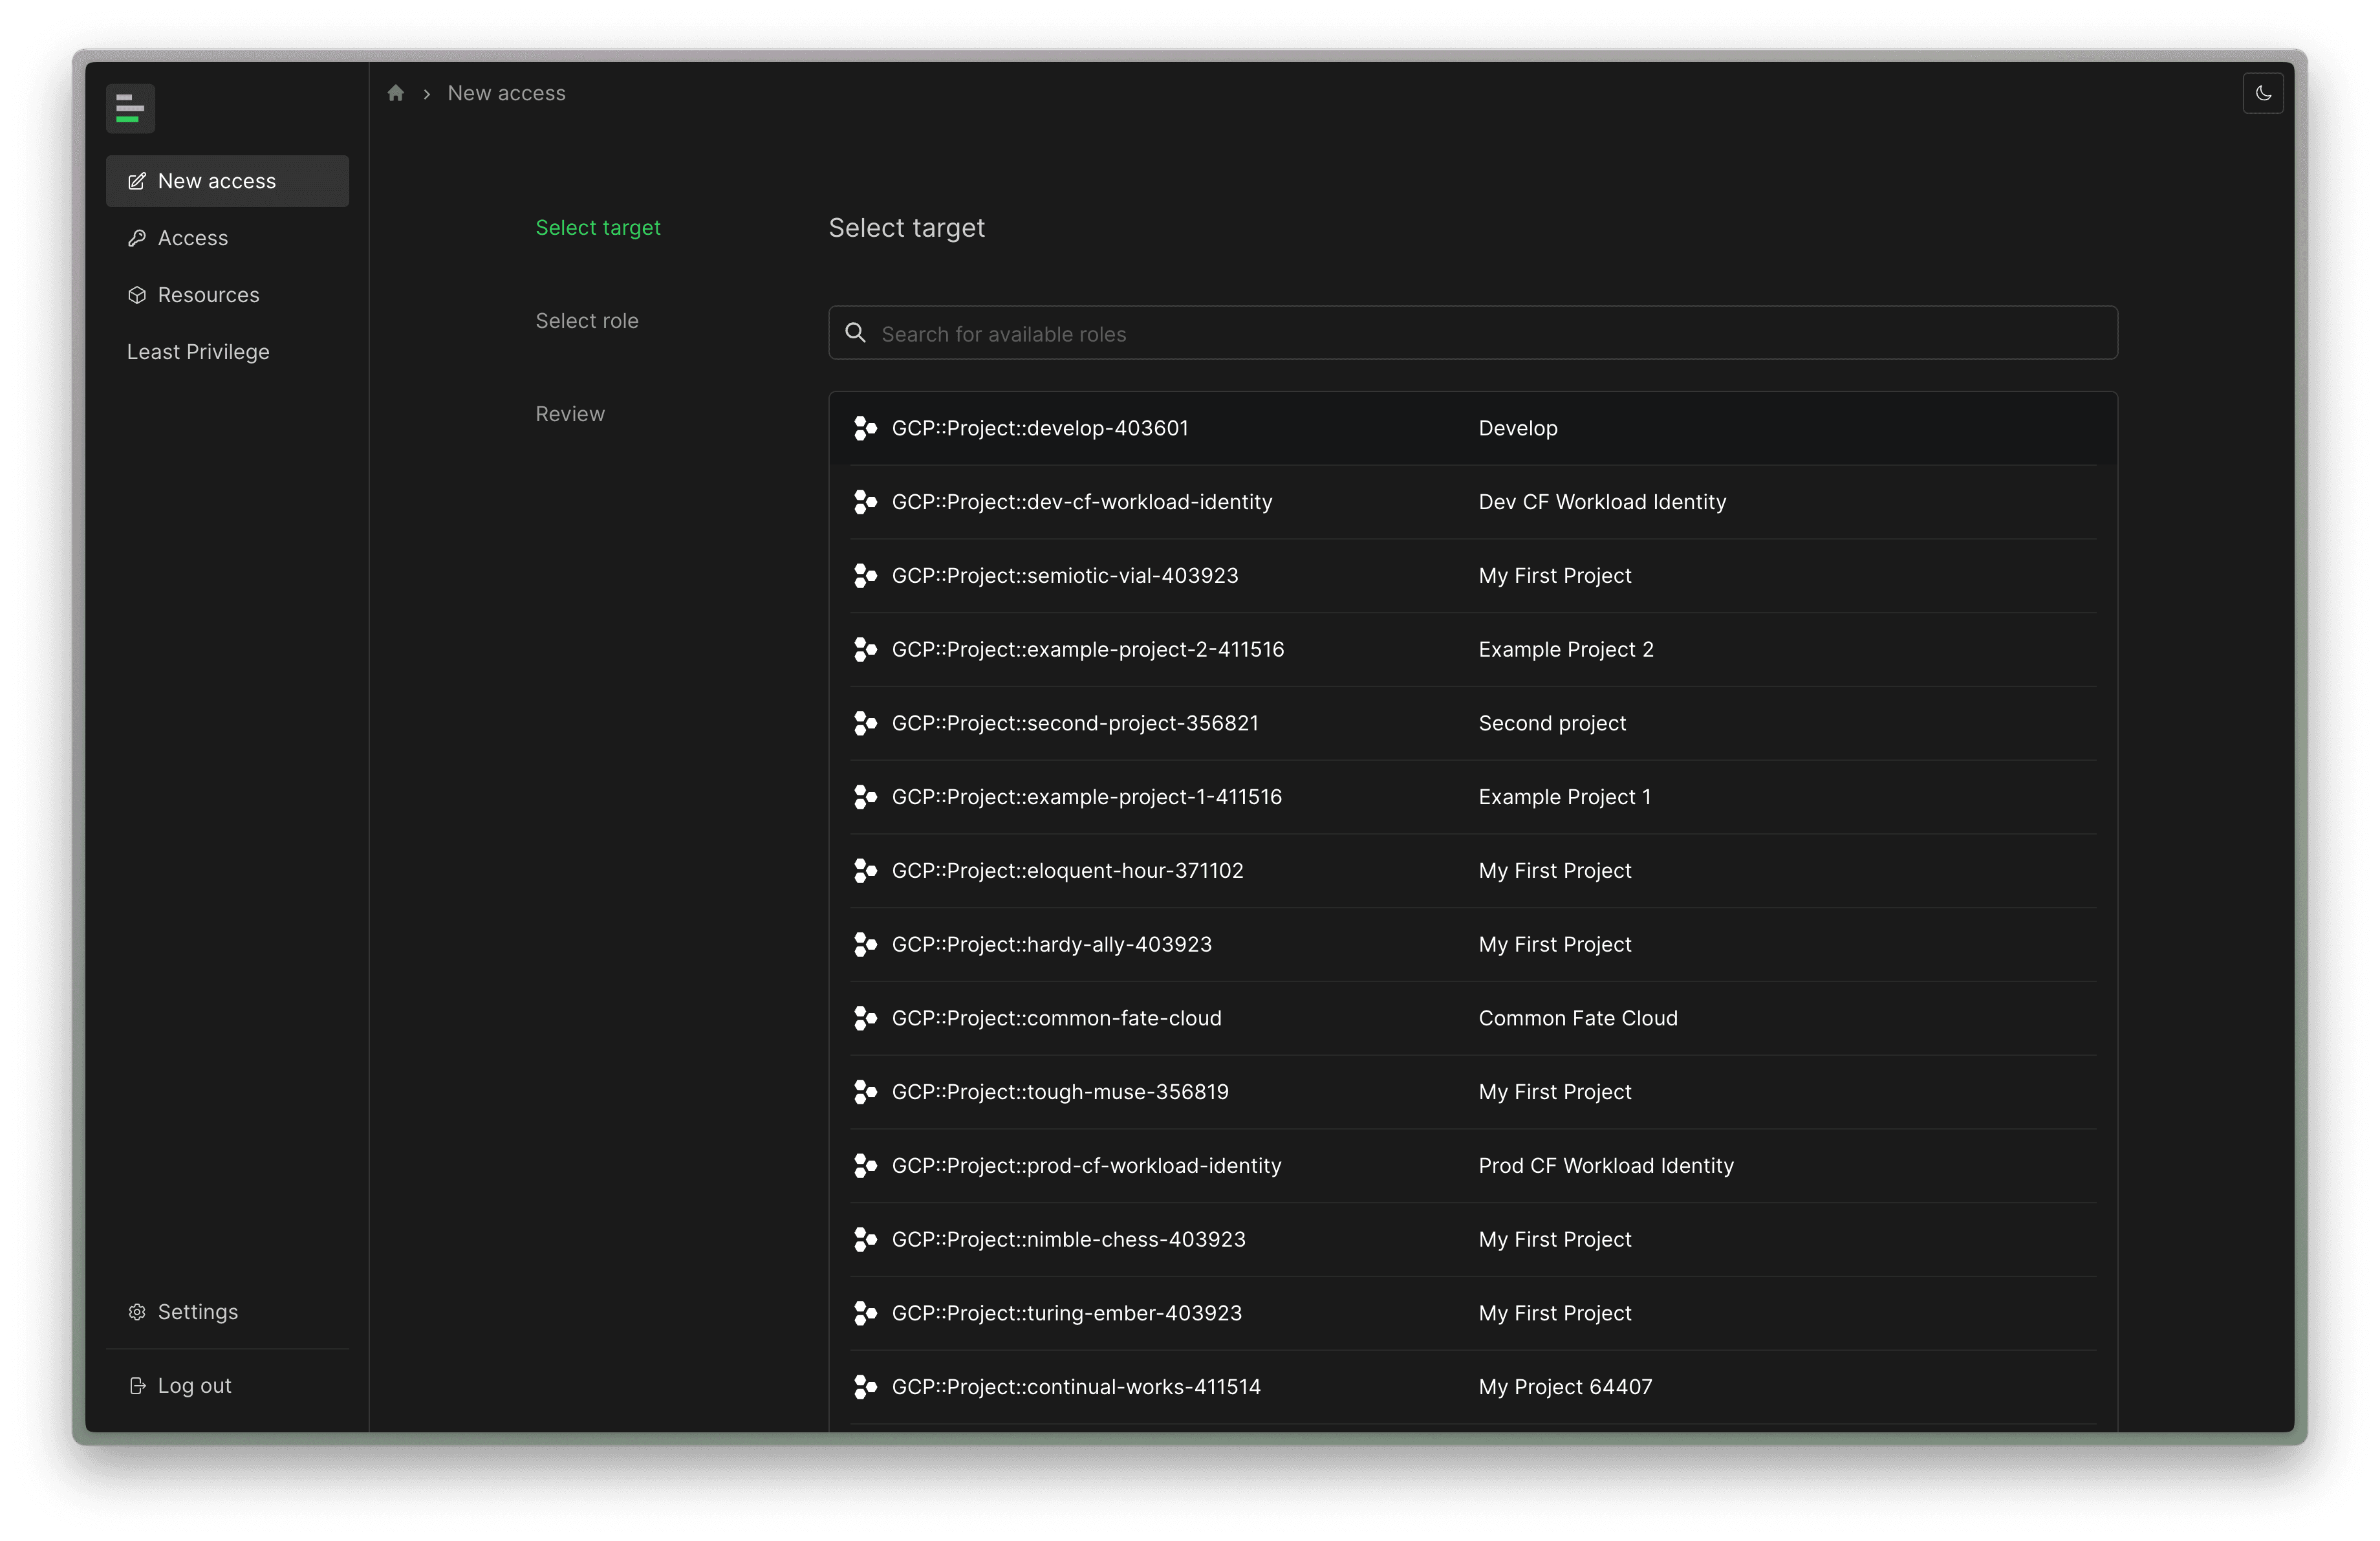
Task: Open Settings in the sidebar
Action: point(227,1311)
